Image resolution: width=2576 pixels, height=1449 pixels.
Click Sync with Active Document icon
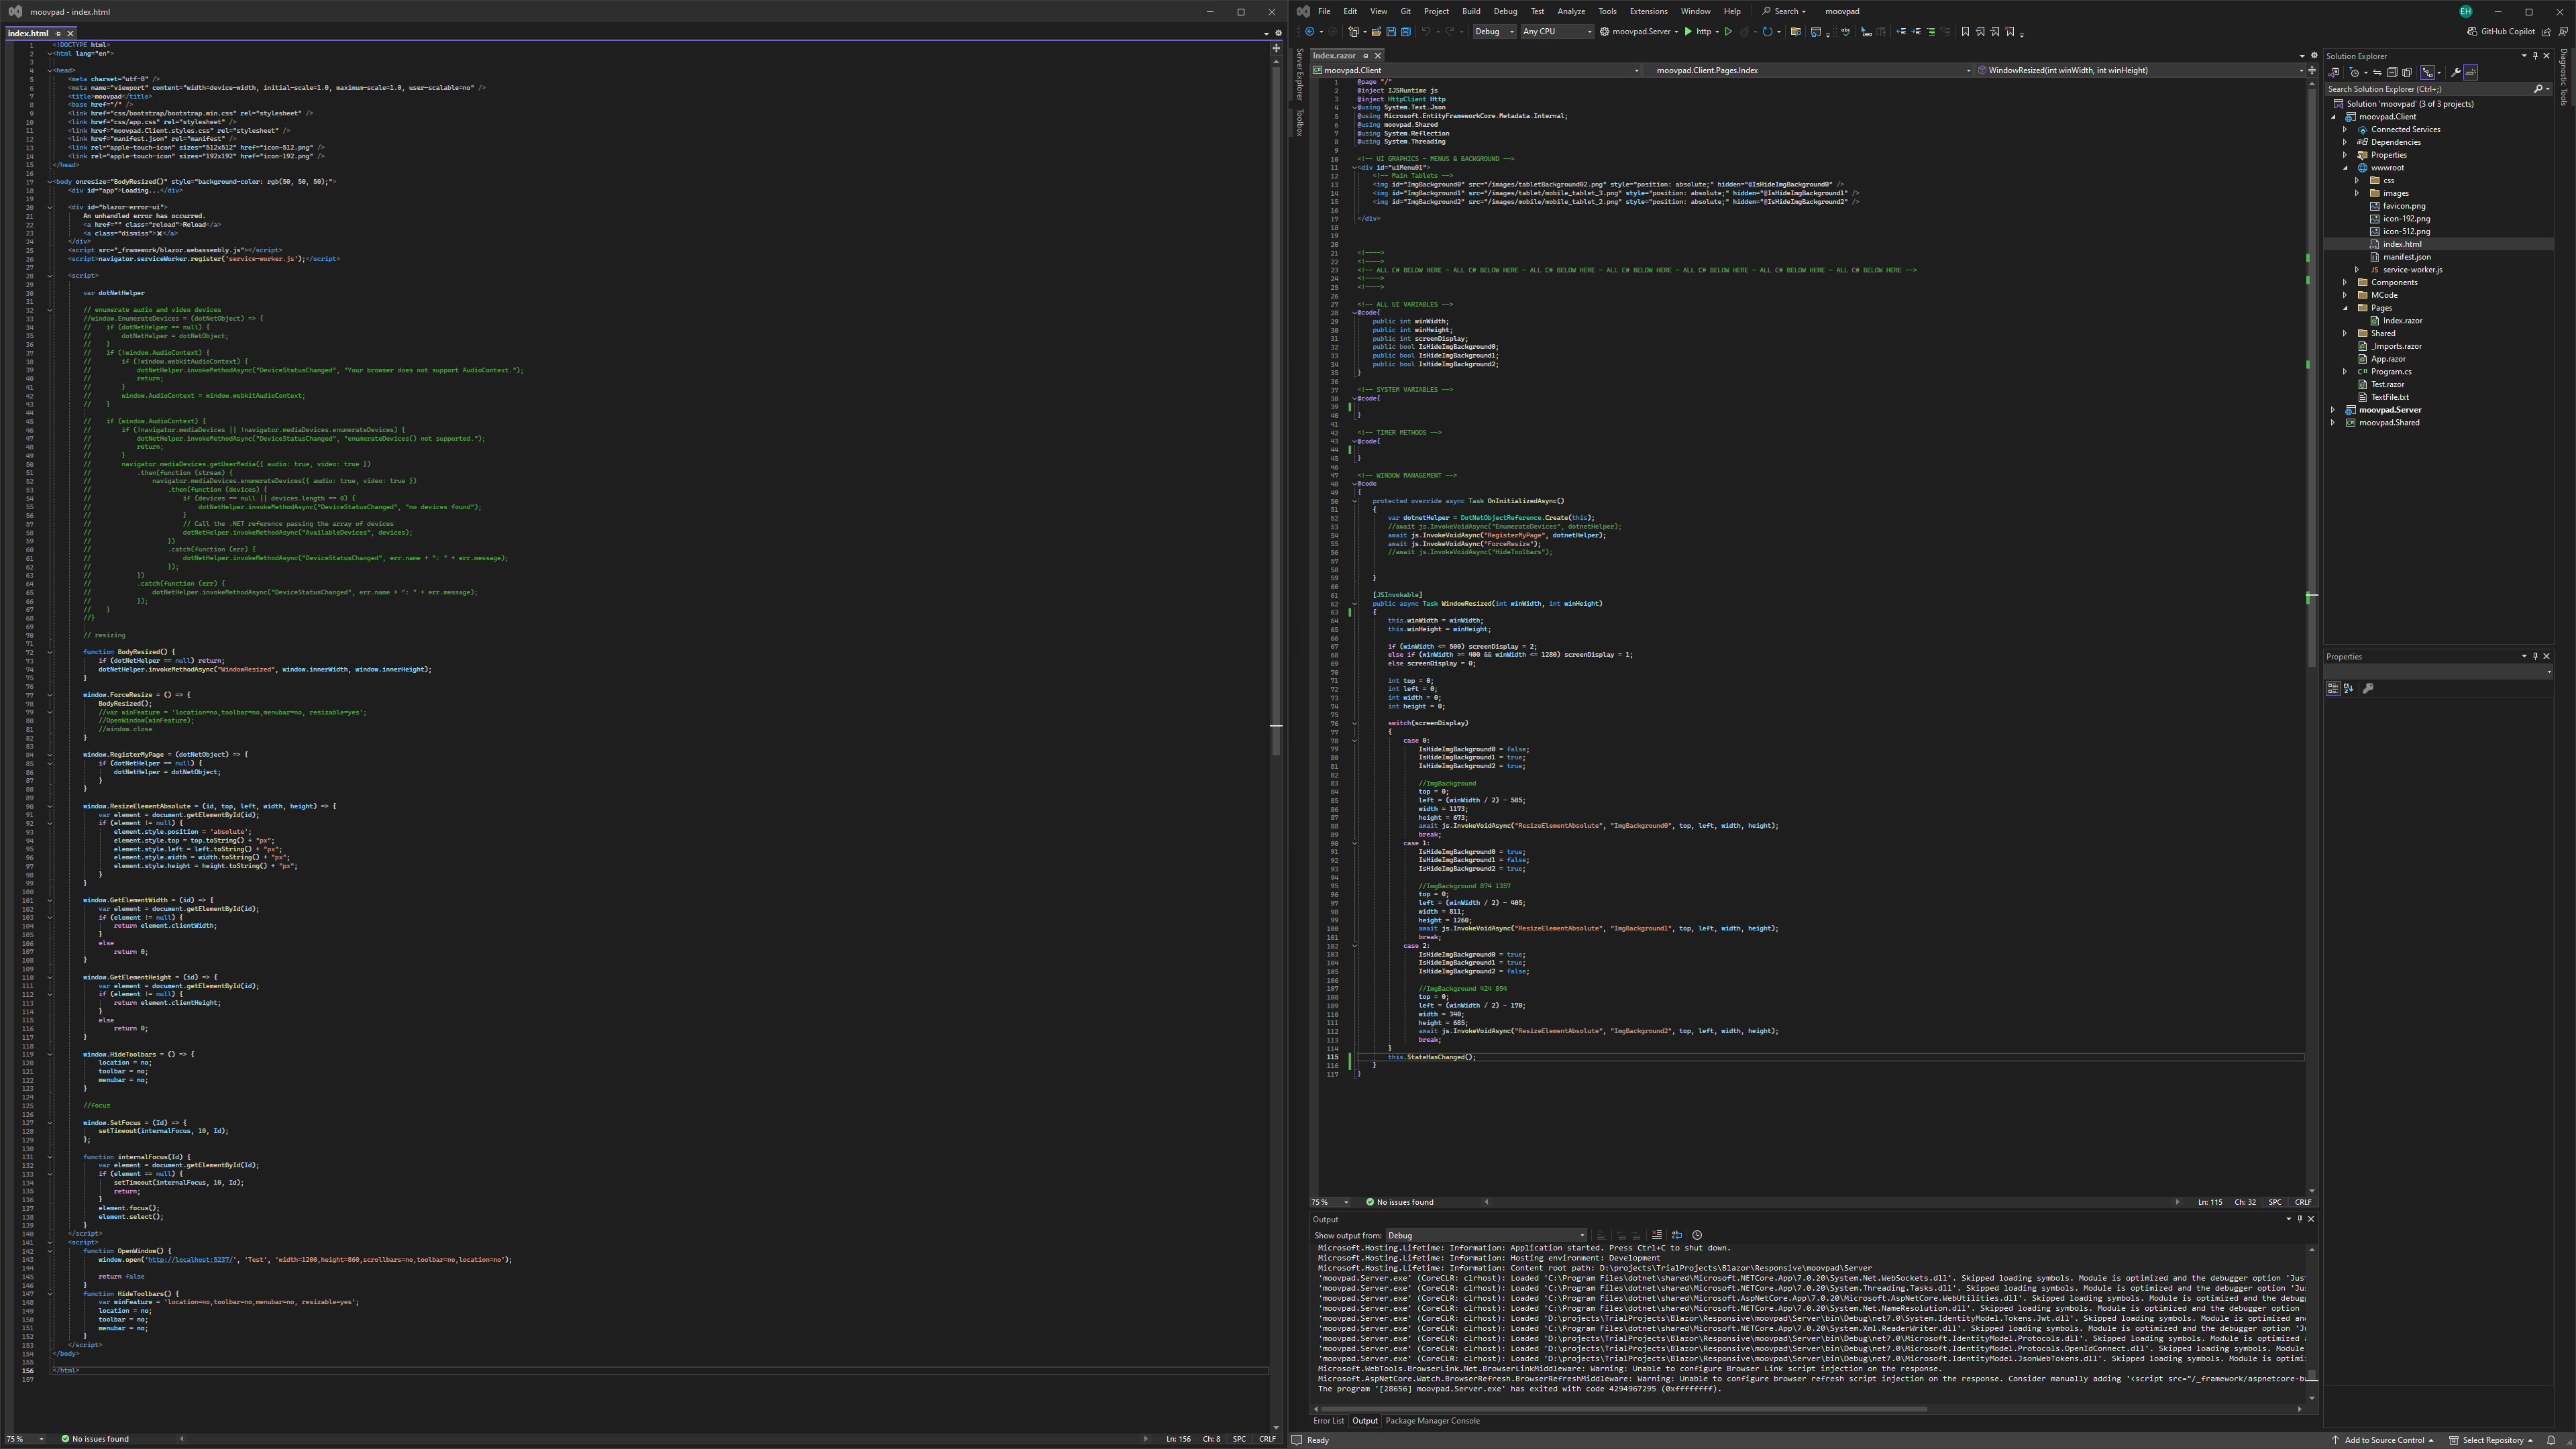[x=2378, y=73]
